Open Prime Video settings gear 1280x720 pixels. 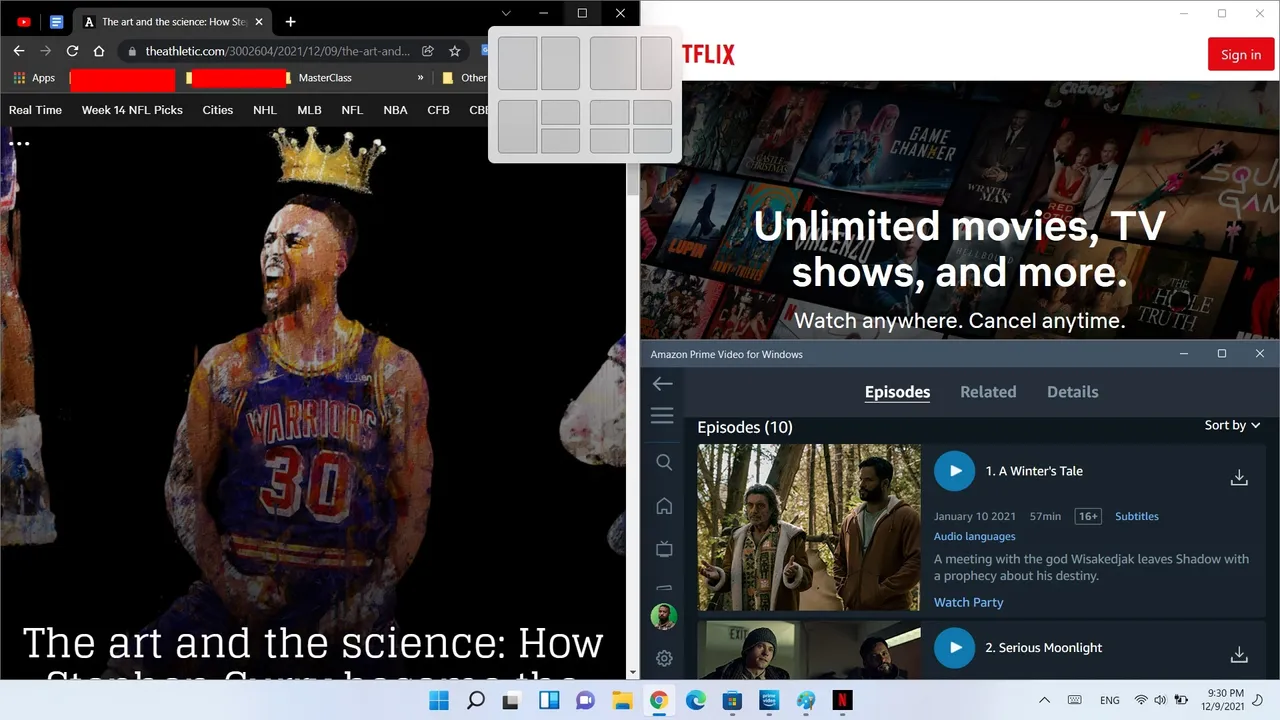(x=664, y=658)
